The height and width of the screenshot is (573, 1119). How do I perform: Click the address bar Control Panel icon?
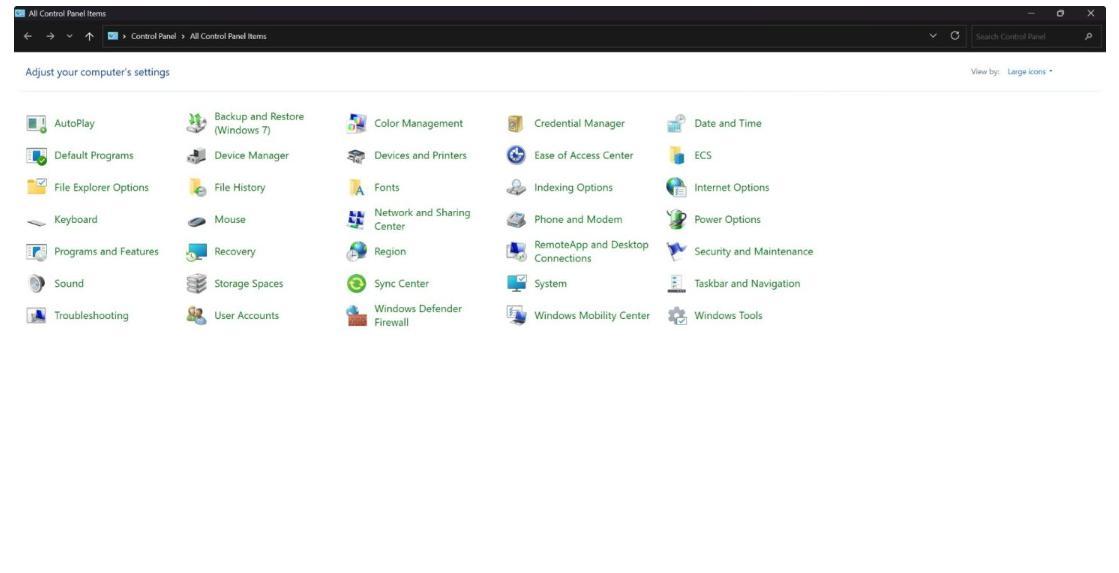pos(113,36)
